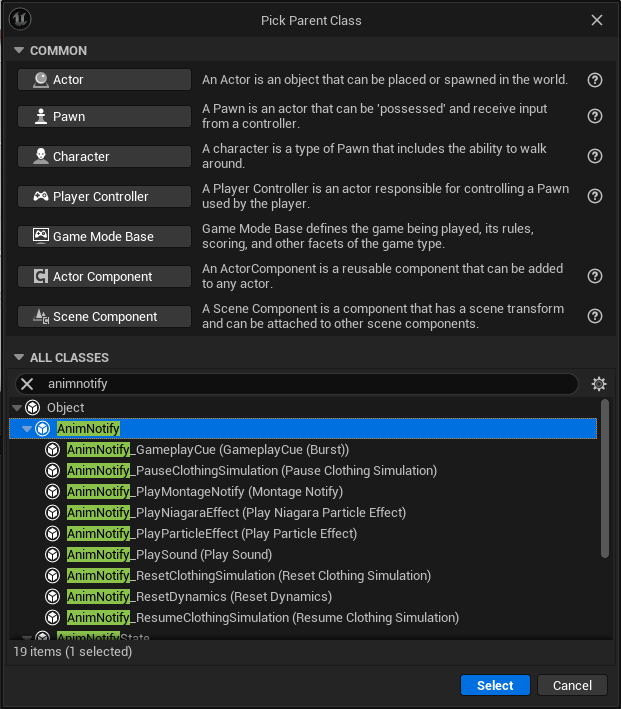Collapse the ALL CLASSES section

coord(19,357)
